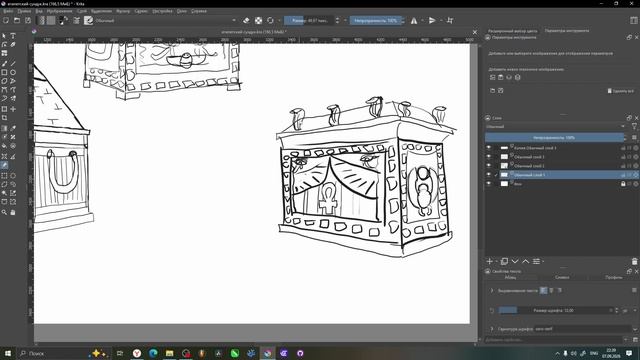Adjust the brush size slider
This screenshot has height=360, width=640.
309,20
